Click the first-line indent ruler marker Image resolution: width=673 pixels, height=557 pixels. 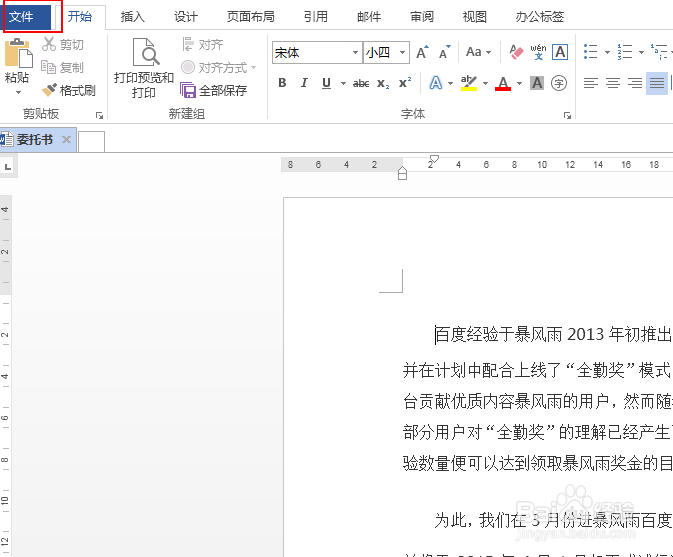(434, 159)
